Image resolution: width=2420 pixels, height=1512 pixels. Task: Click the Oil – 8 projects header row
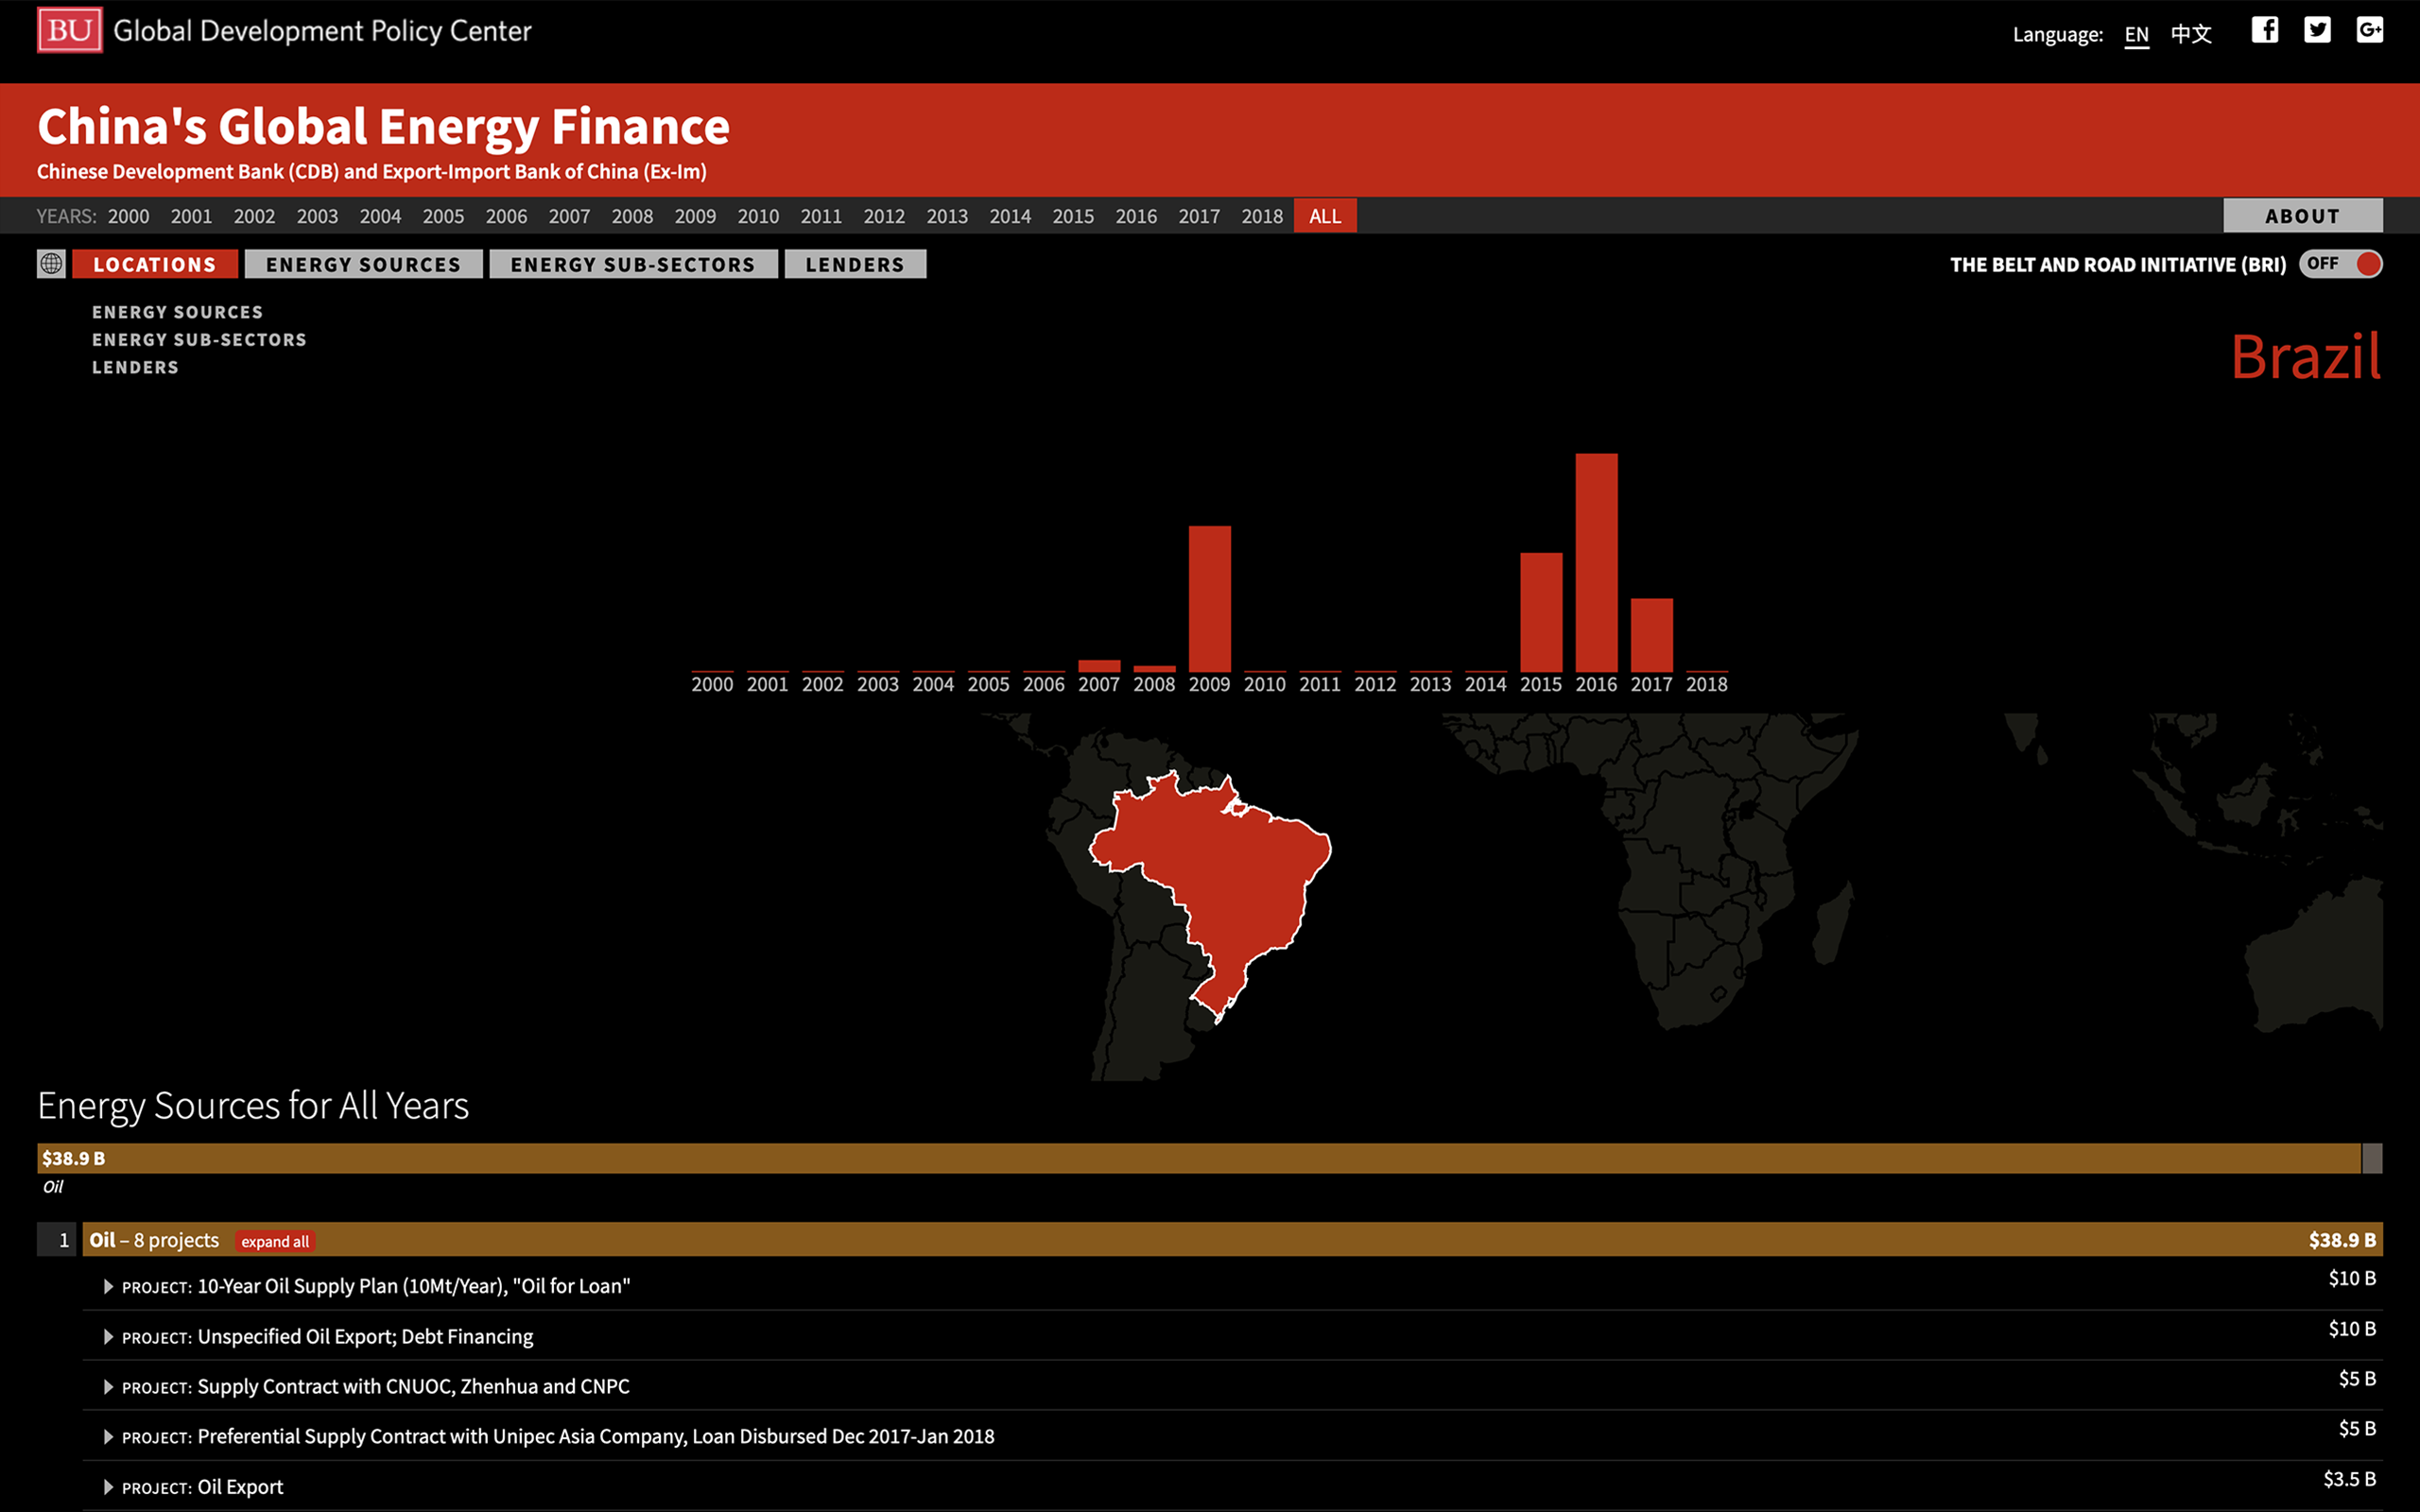tap(1232, 1240)
